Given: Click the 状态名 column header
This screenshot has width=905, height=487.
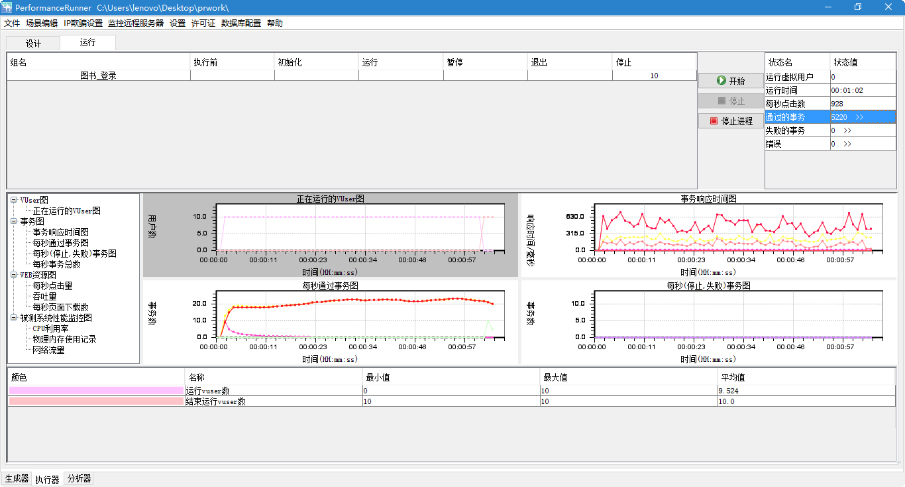Looking at the screenshot, I should click(x=798, y=62).
